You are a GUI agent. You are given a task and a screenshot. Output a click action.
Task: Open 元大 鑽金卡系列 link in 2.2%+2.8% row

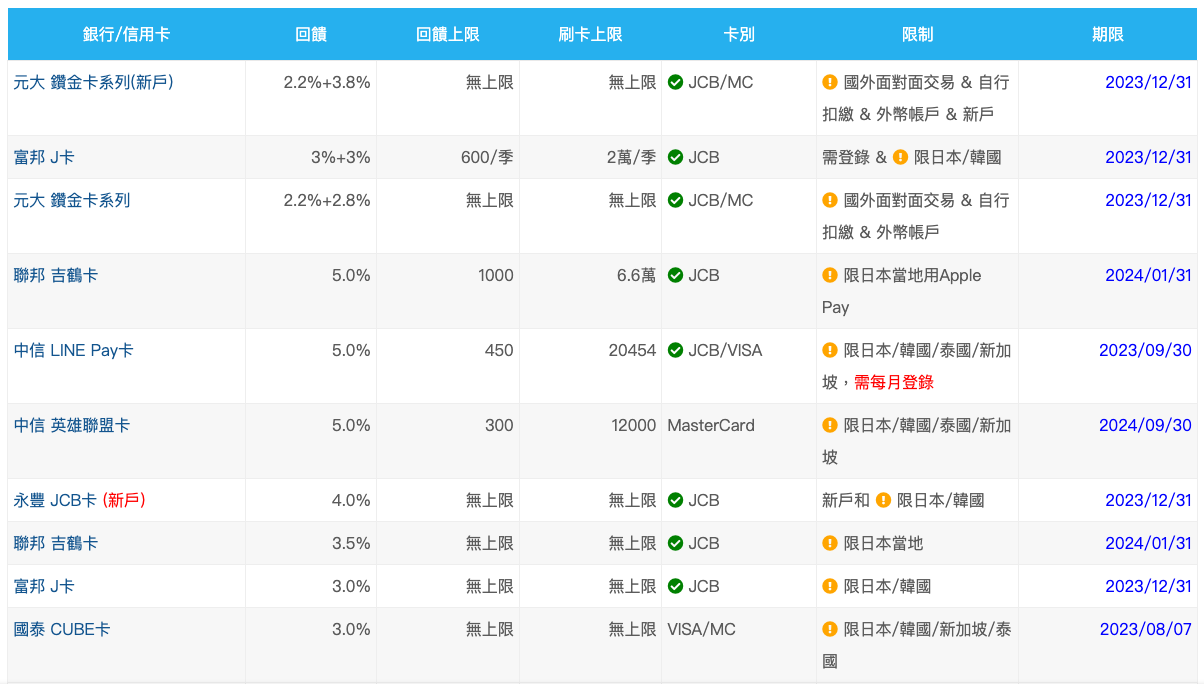pos(72,200)
